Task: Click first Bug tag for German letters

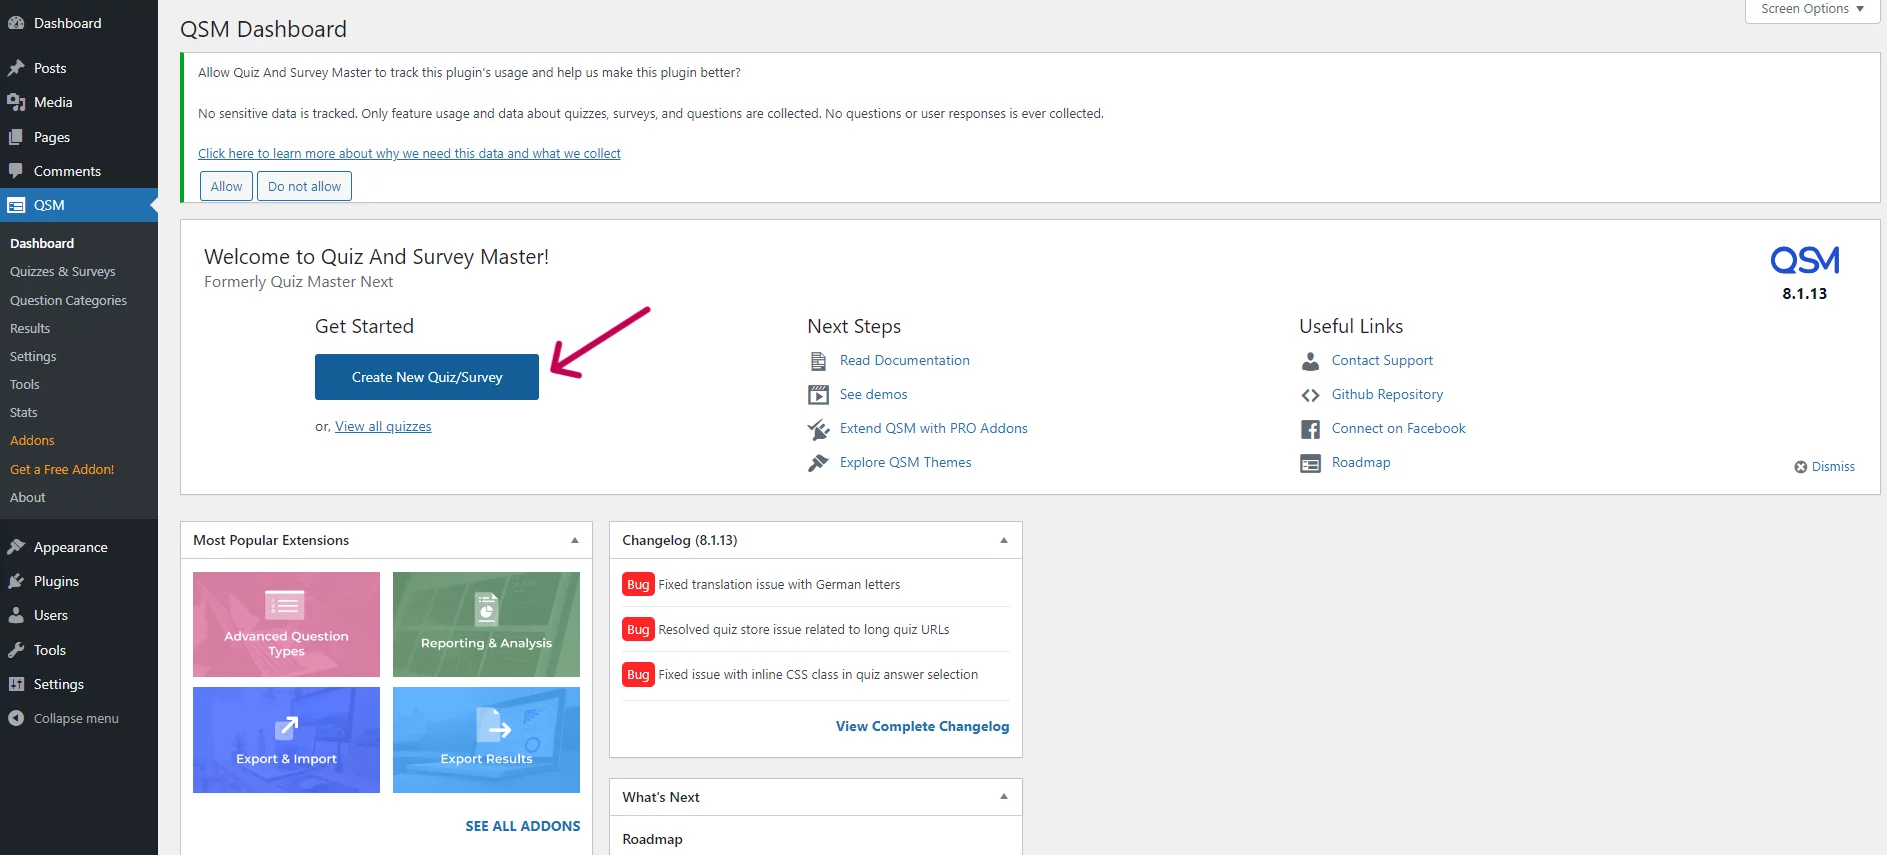Action: tap(638, 585)
